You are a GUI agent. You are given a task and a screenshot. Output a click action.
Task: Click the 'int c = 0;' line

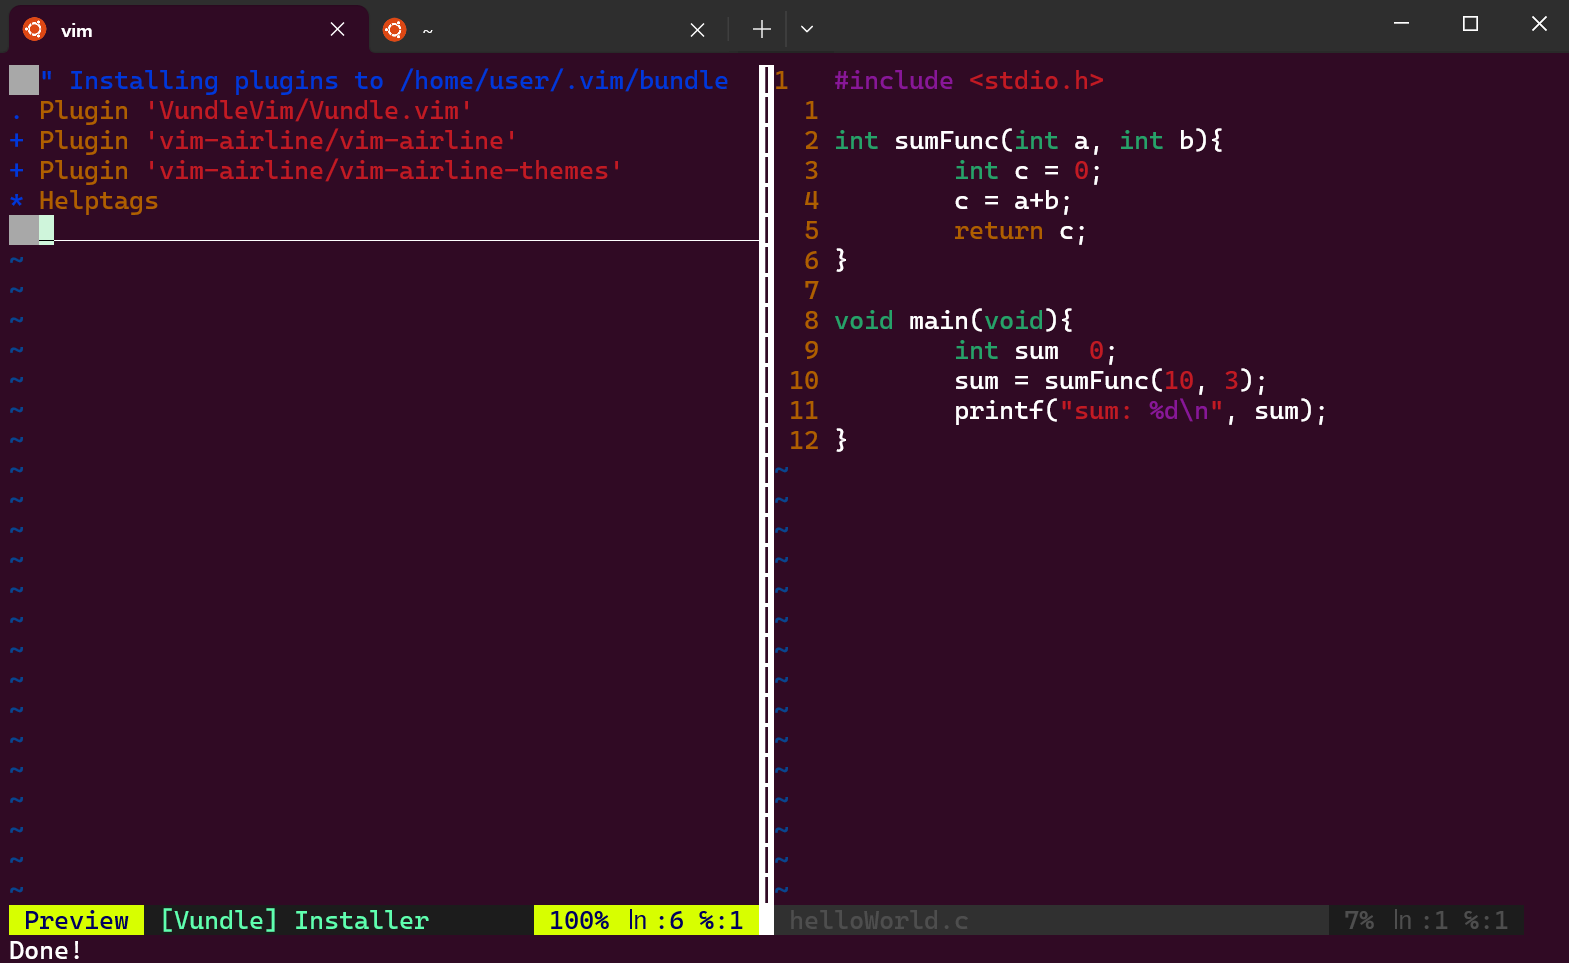pyautogui.click(x=1028, y=170)
